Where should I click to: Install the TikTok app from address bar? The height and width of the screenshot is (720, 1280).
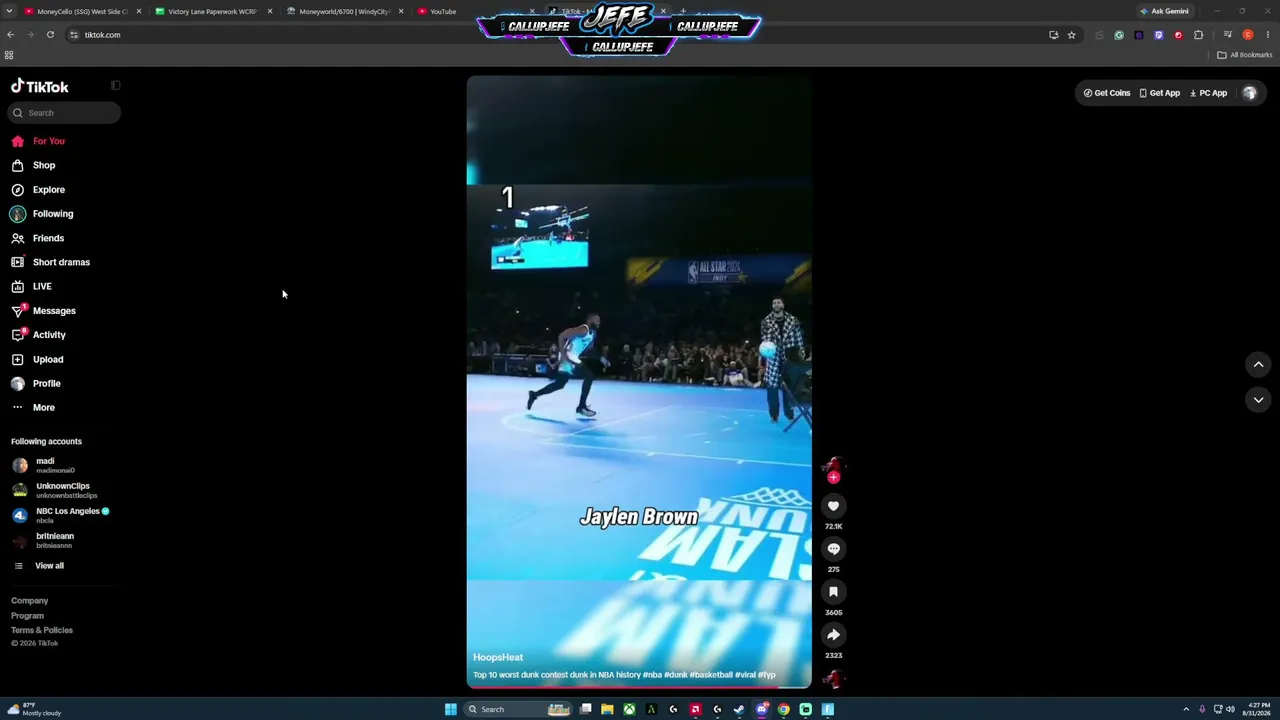[1053, 35]
